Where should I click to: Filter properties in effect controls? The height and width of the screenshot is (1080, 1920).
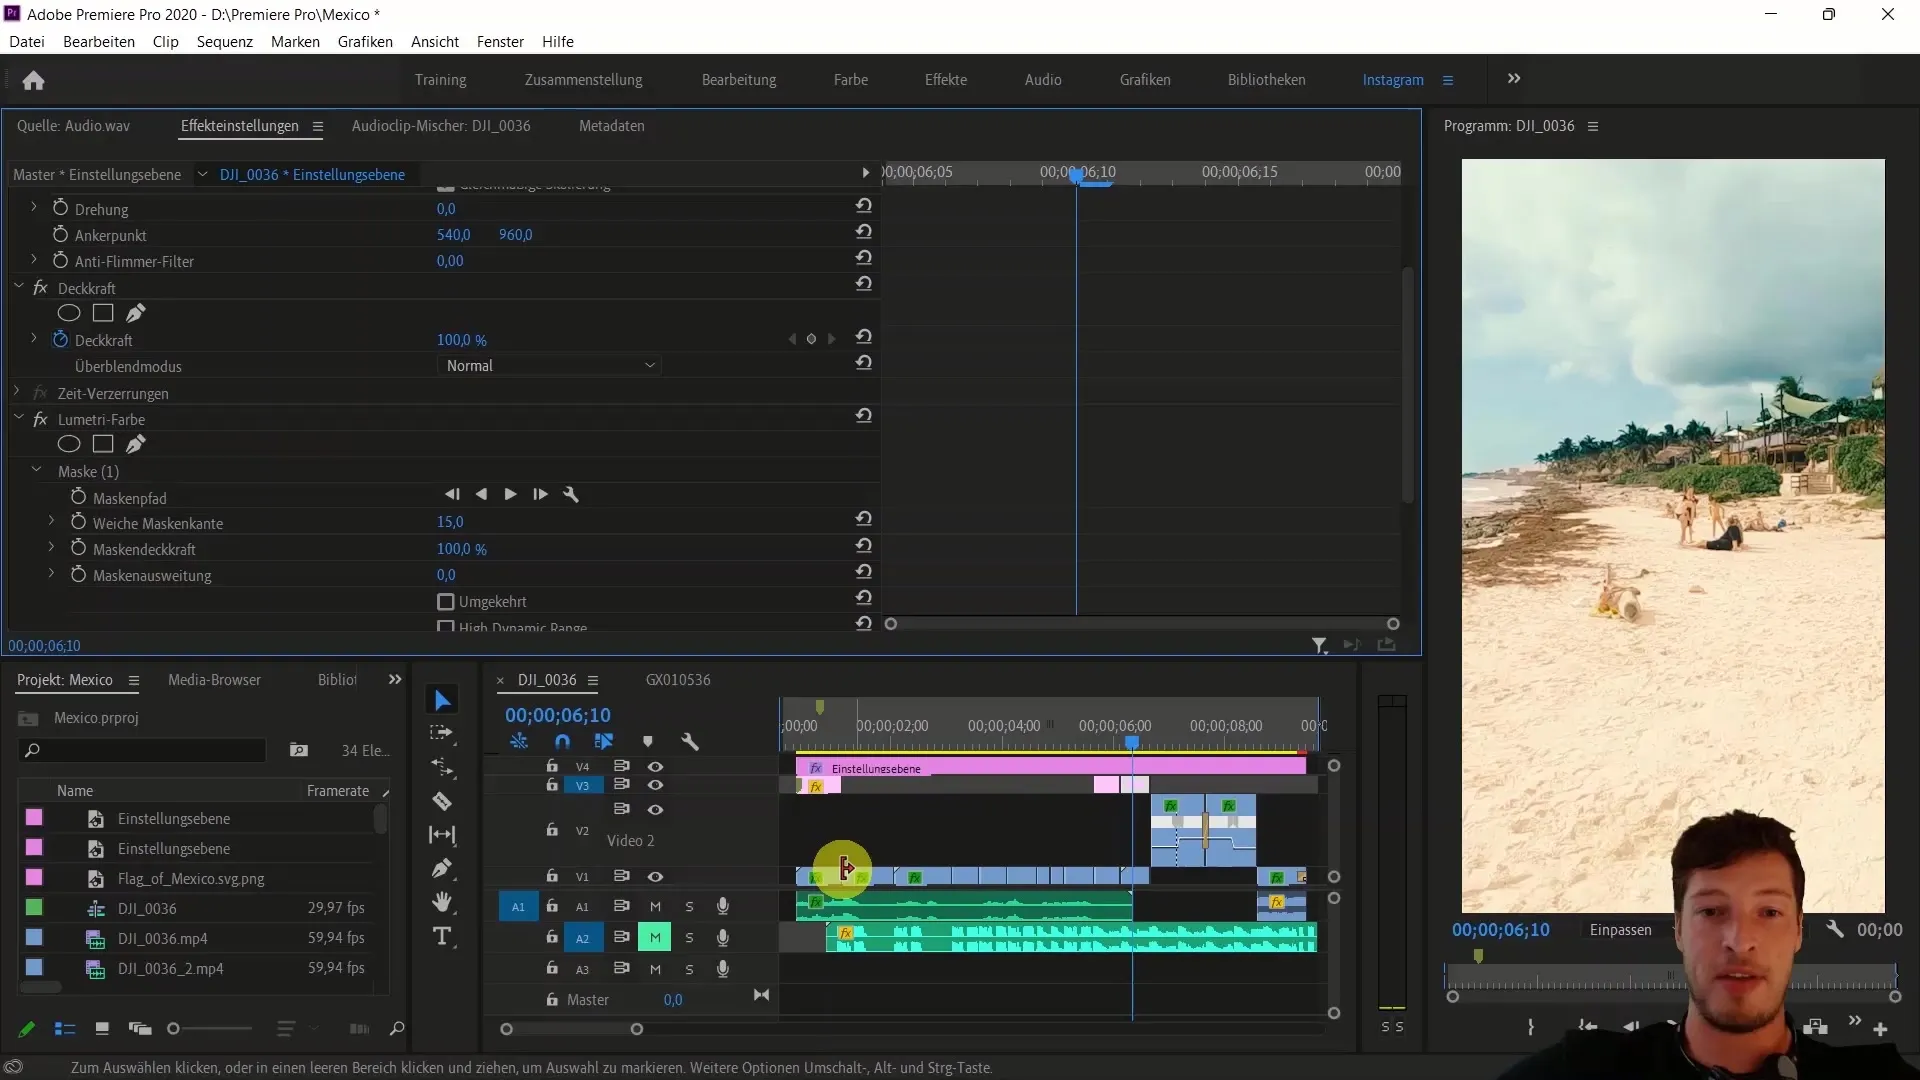[1319, 646]
